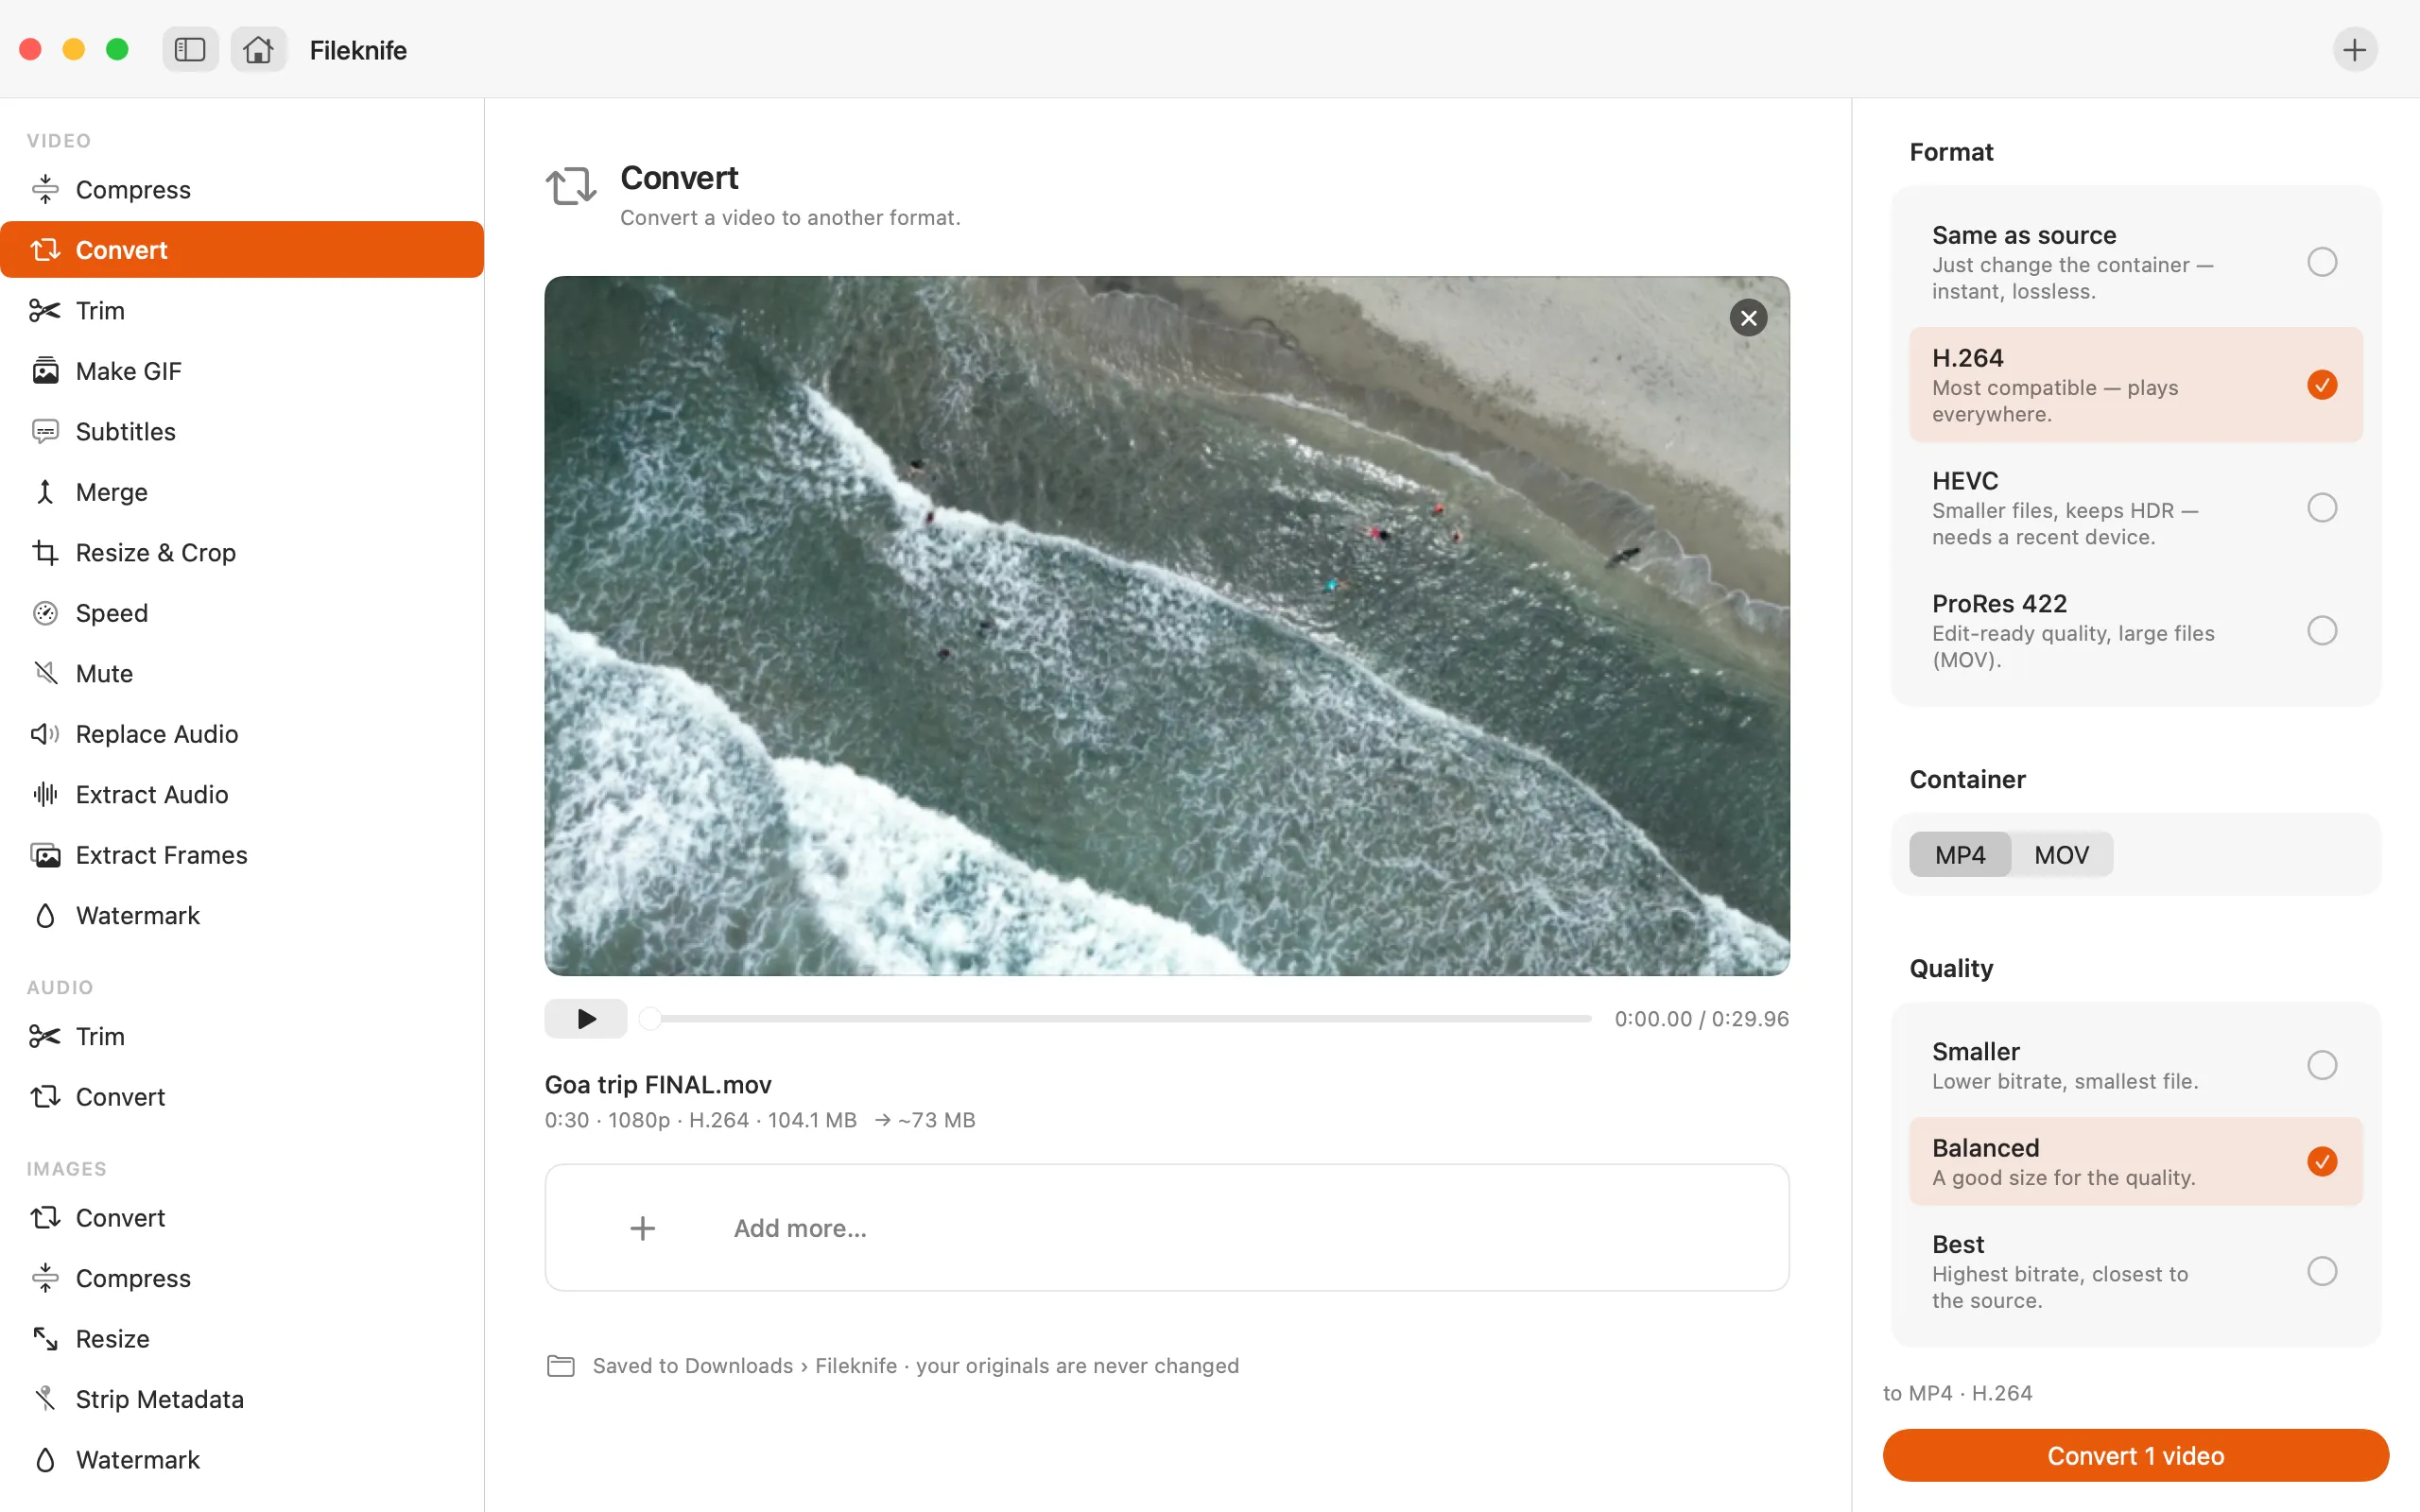
Task: Switch container to MOV
Action: click(2061, 855)
